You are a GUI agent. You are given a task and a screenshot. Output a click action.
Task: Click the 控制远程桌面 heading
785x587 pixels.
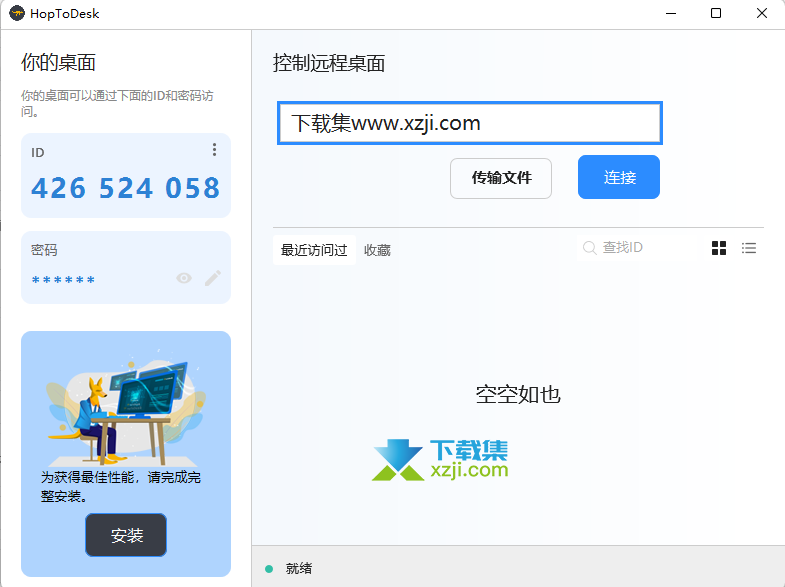[x=329, y=64]
